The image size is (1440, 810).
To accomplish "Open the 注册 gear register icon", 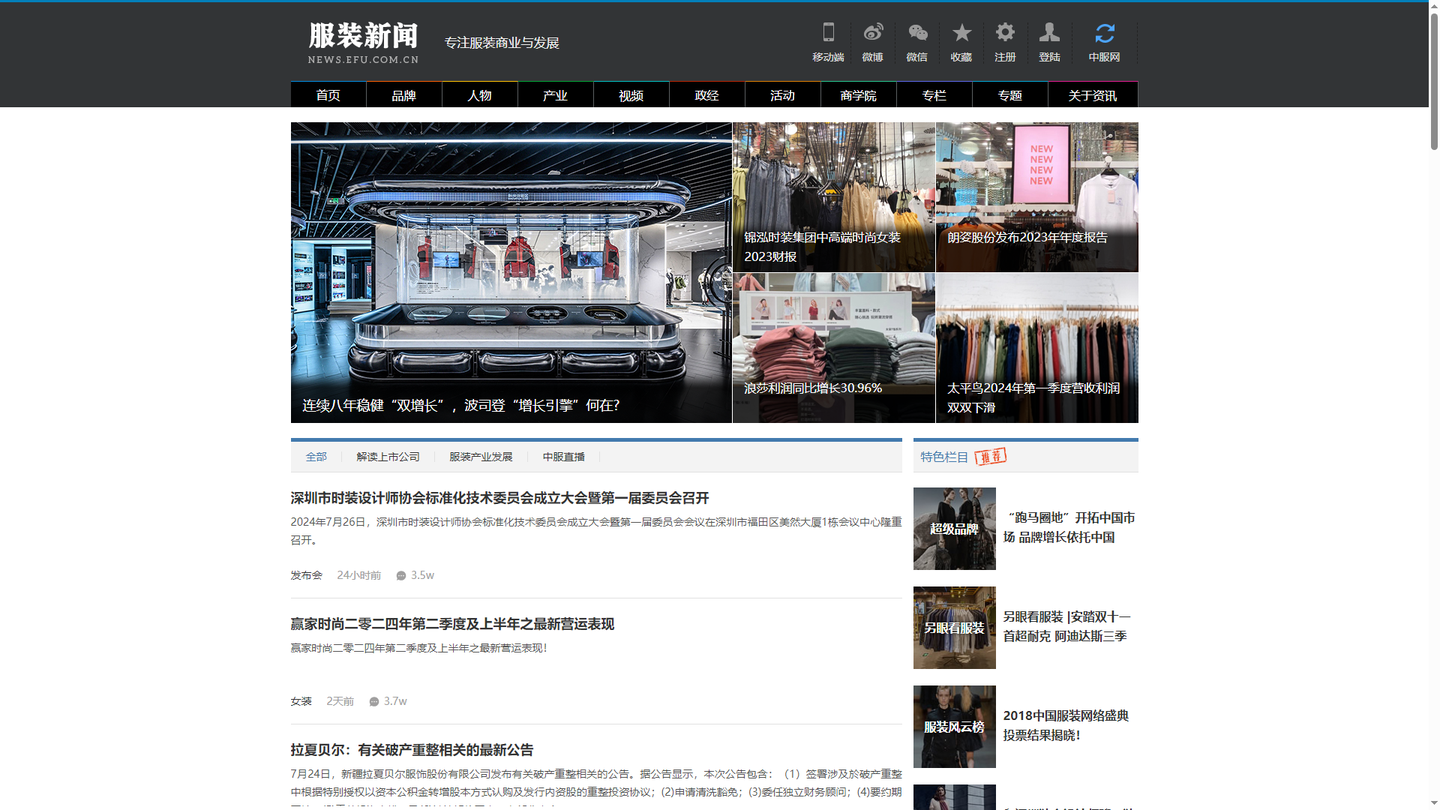I will point(1005,33).
